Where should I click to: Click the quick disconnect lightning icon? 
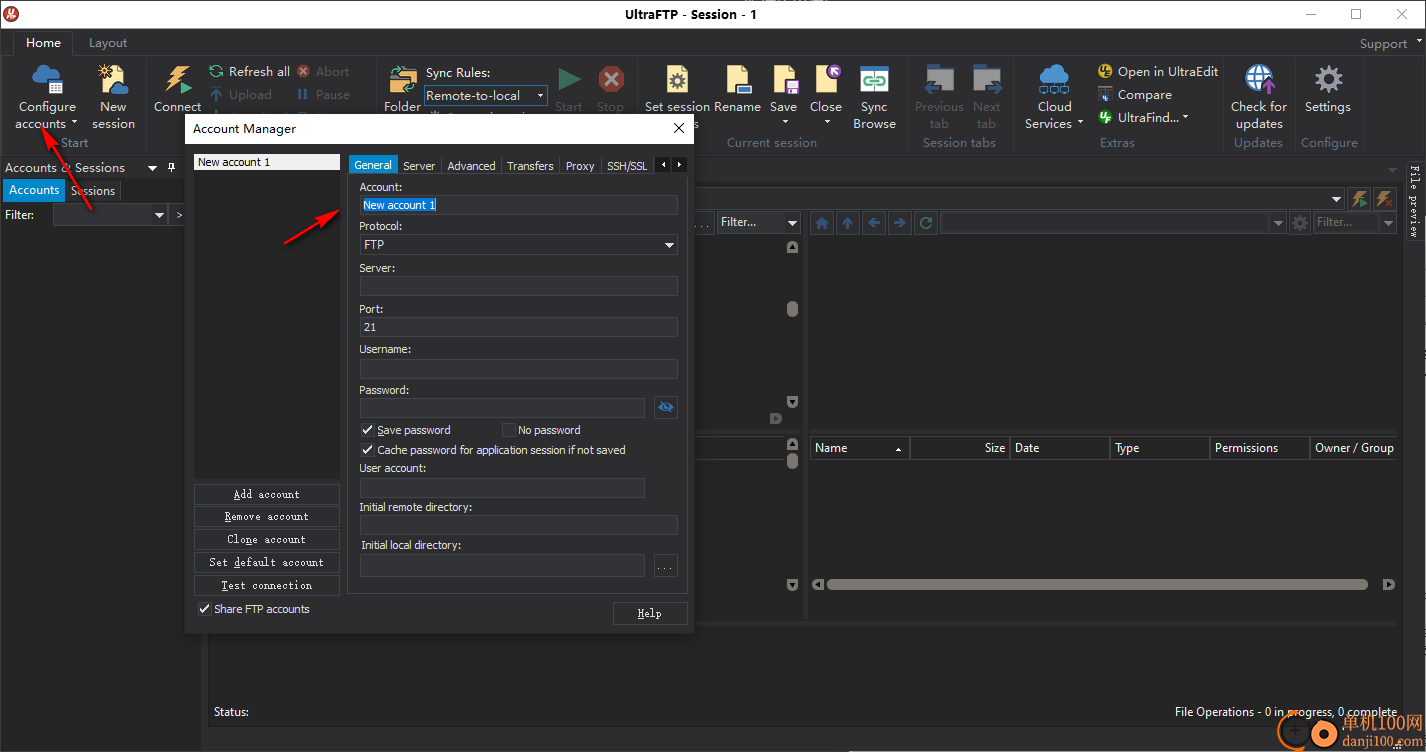tap(1385, 199)
